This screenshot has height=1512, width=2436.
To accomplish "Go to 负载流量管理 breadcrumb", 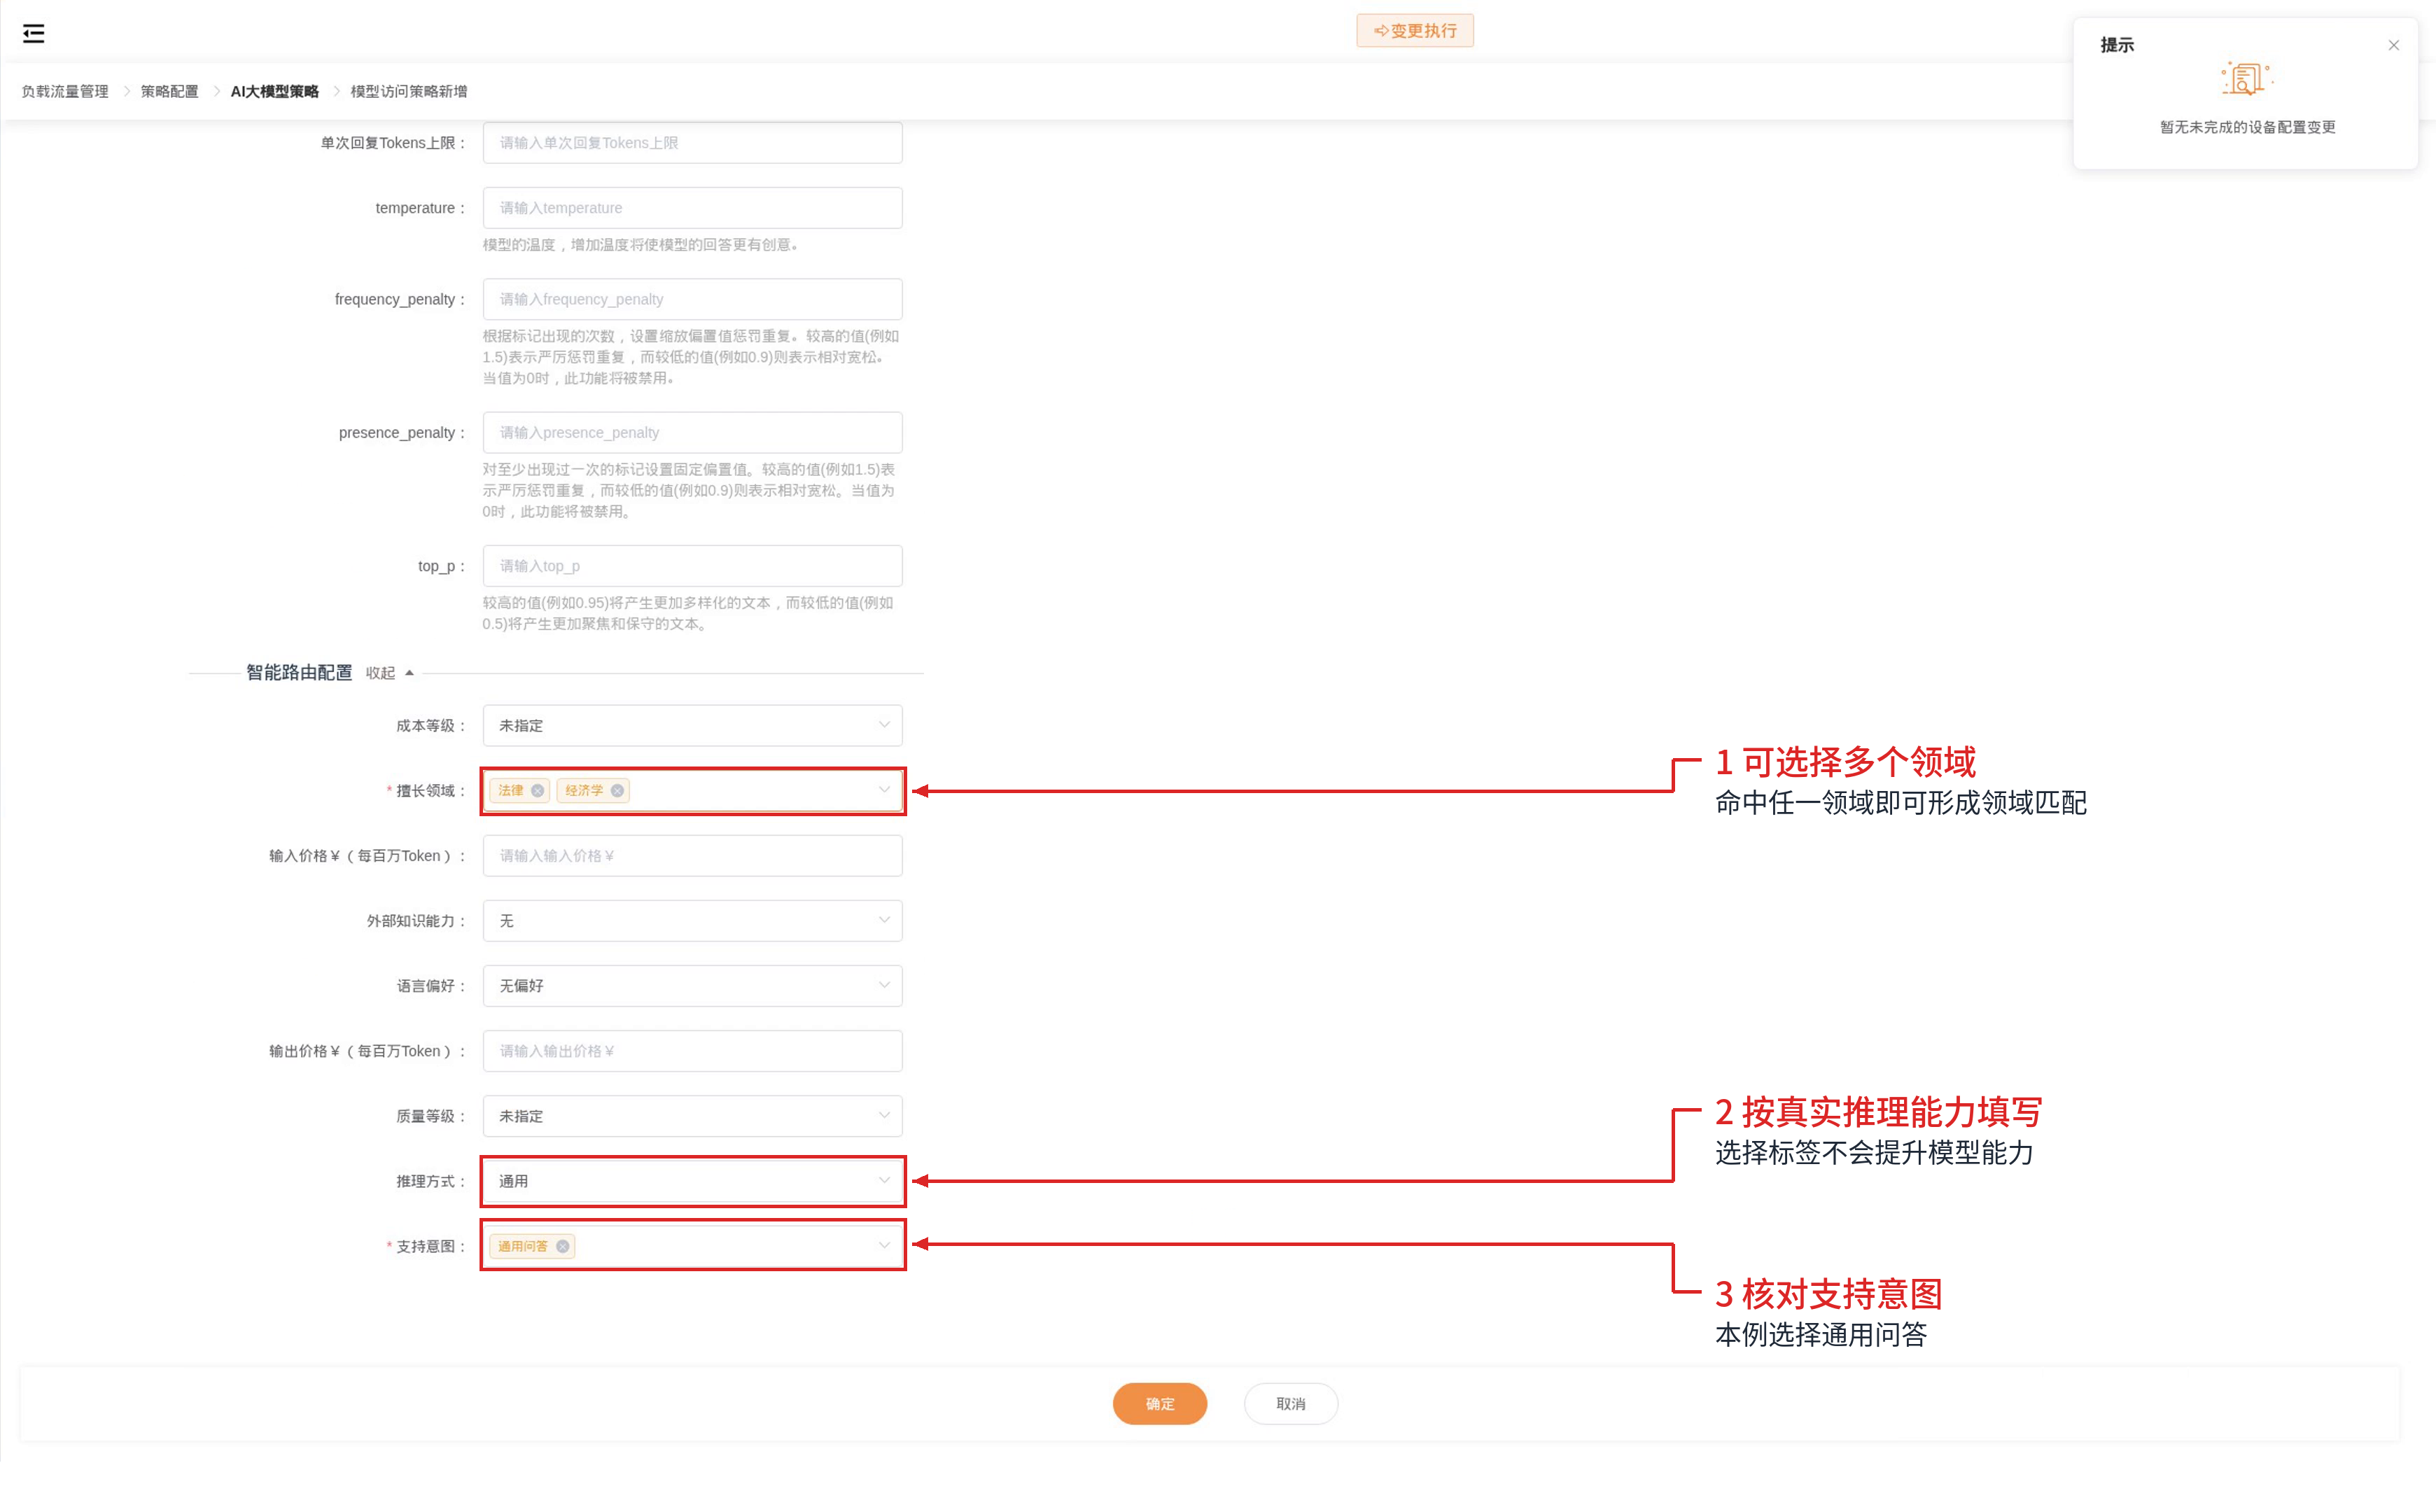I will pos(65,91).
